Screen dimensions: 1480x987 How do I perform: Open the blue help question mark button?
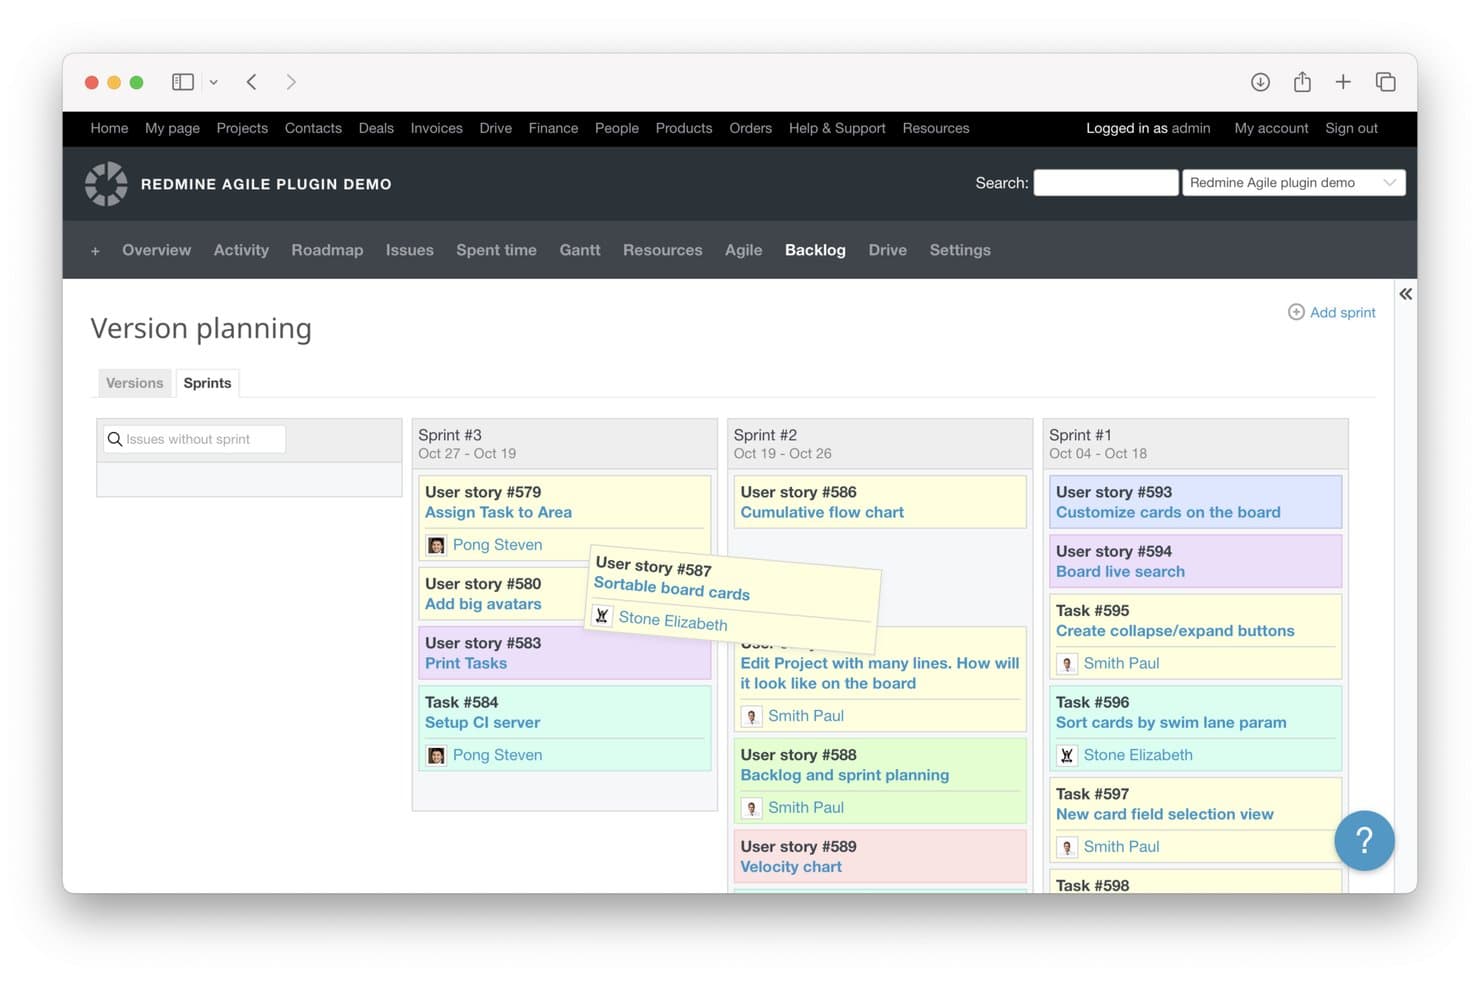coord(1364,840)
